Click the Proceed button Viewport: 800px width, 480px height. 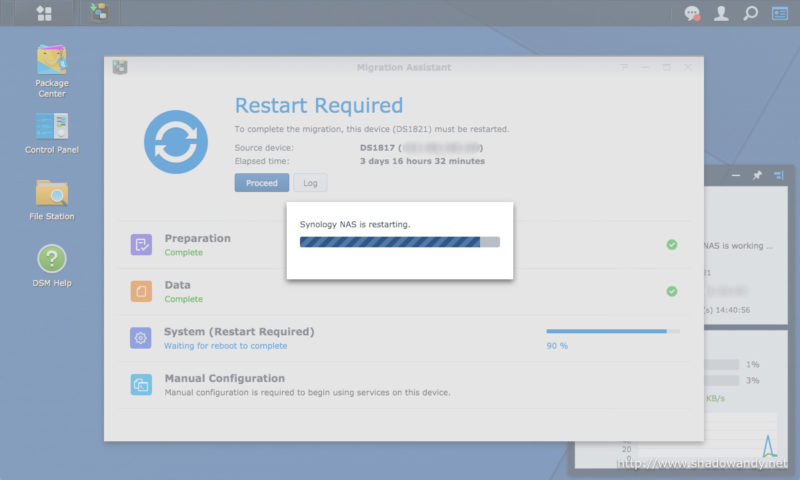click(262, 183)
